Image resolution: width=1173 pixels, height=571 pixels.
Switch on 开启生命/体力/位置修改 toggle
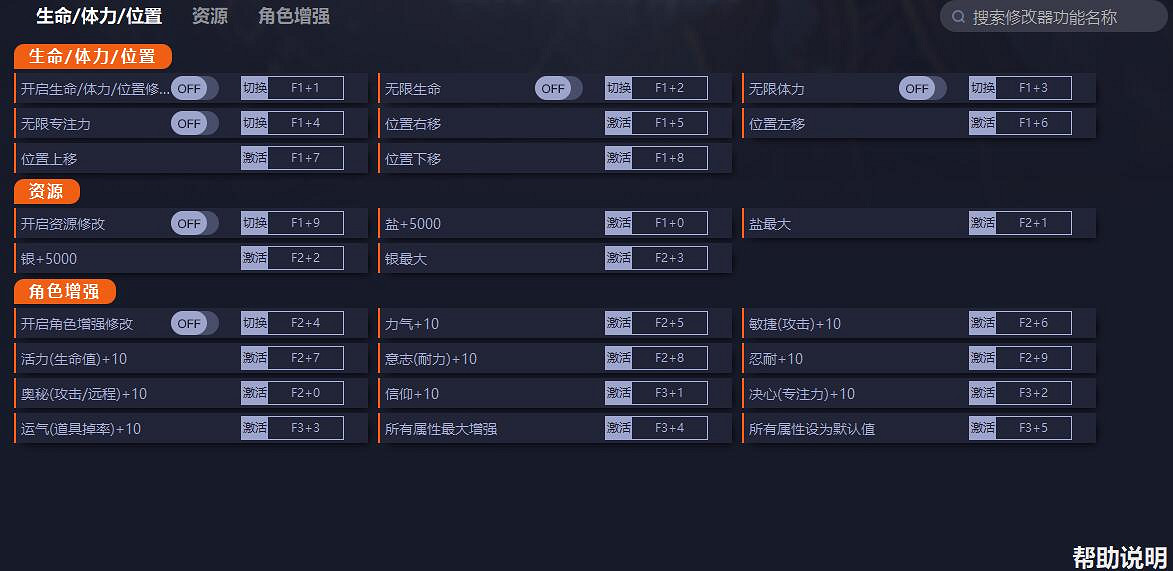pyautogui.click(x=194, y=88)
